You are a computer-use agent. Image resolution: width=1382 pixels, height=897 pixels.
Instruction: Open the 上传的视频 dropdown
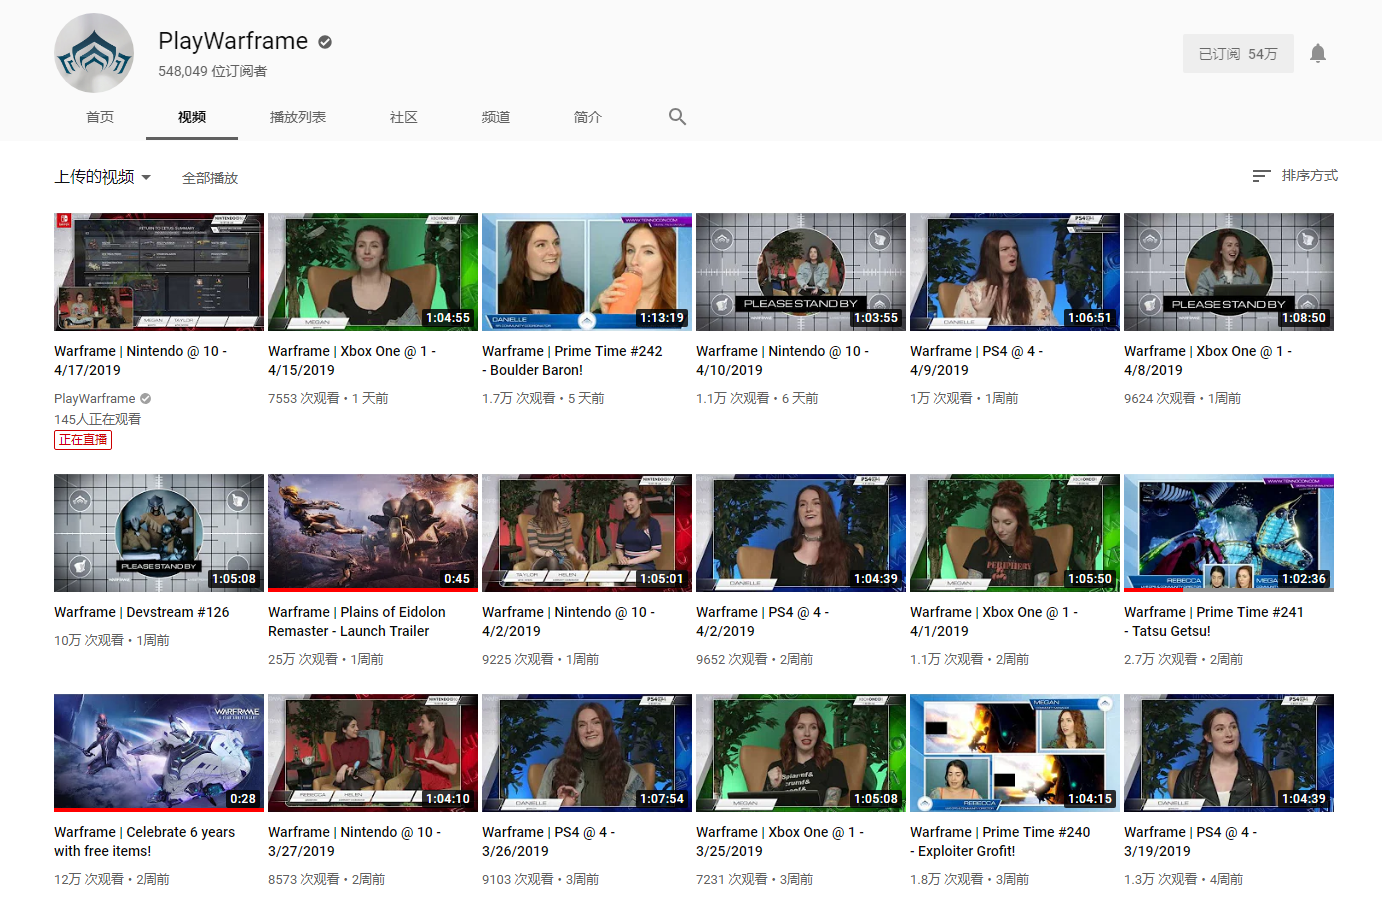[x=103, y=177]
